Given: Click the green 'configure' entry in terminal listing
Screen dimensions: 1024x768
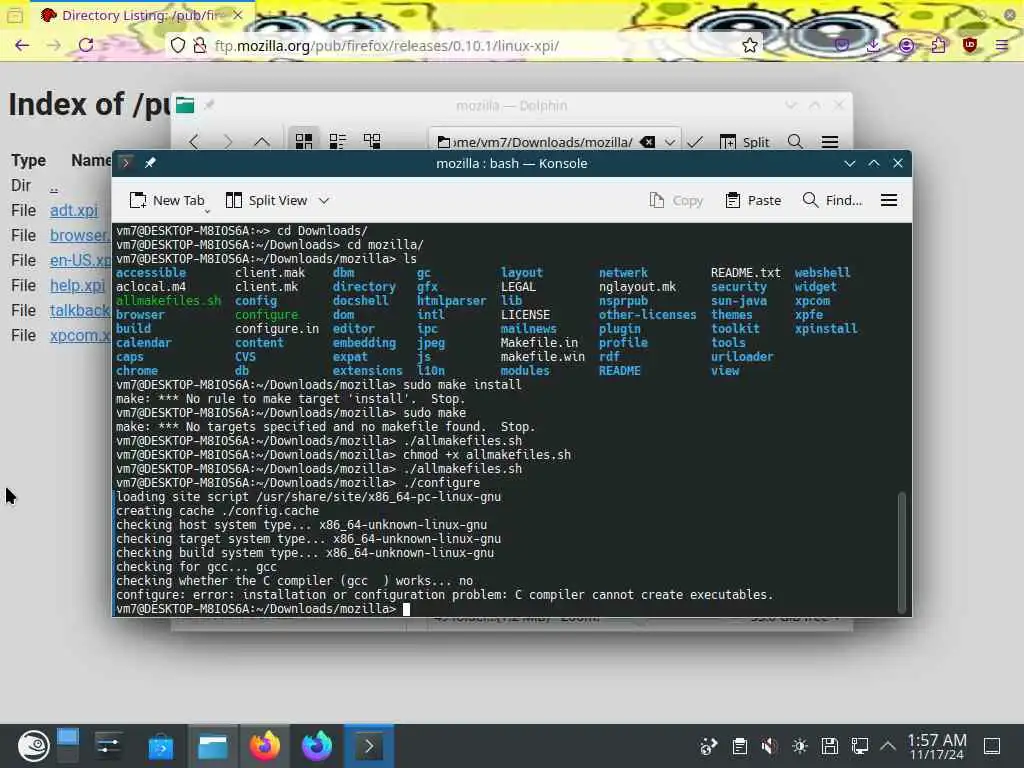Looking at the screenshot, I should [x=266, y=314].
